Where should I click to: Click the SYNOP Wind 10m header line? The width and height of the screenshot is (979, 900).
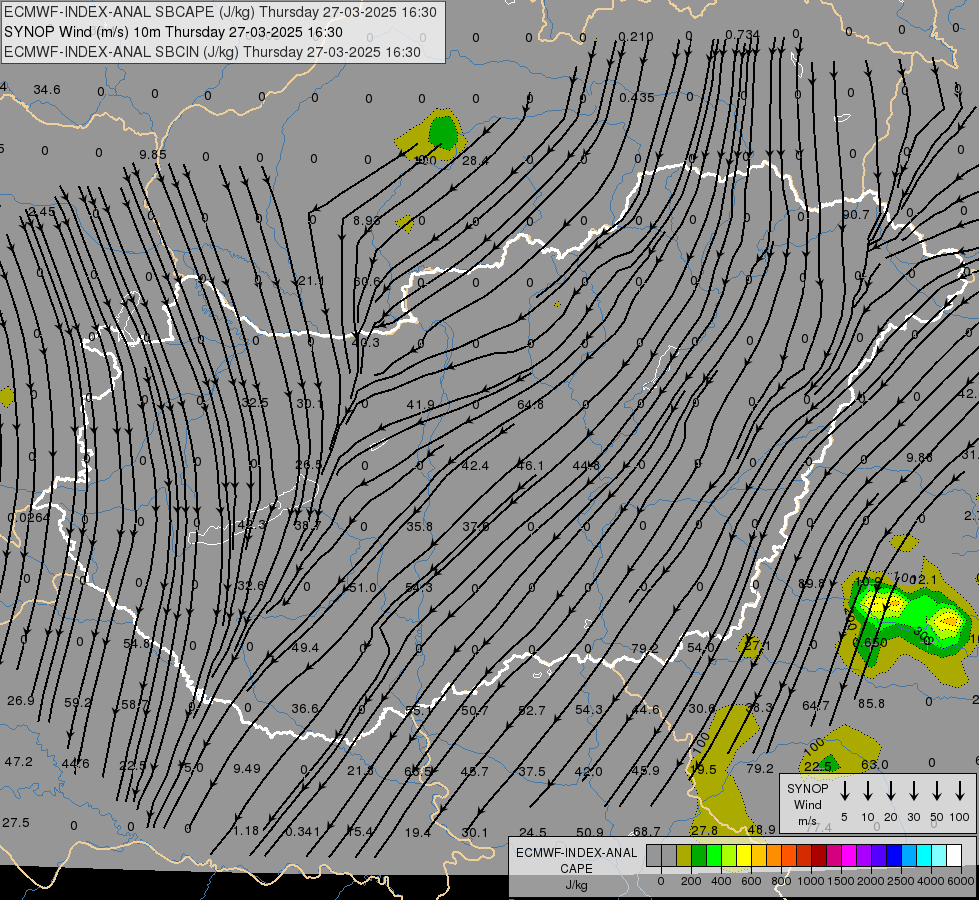pyautogui.click(x=173, y=32)
